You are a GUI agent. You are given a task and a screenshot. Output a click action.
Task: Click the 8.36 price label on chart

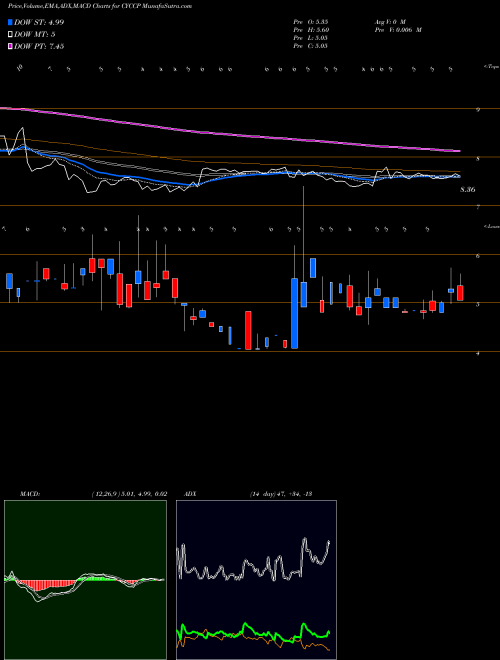[468, 190]
